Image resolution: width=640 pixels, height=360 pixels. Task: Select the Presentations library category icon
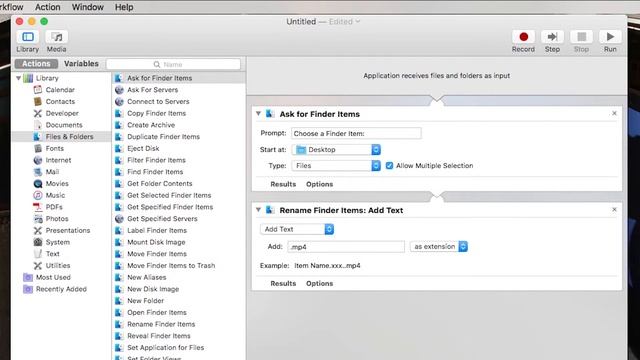(x=38, y=230)
